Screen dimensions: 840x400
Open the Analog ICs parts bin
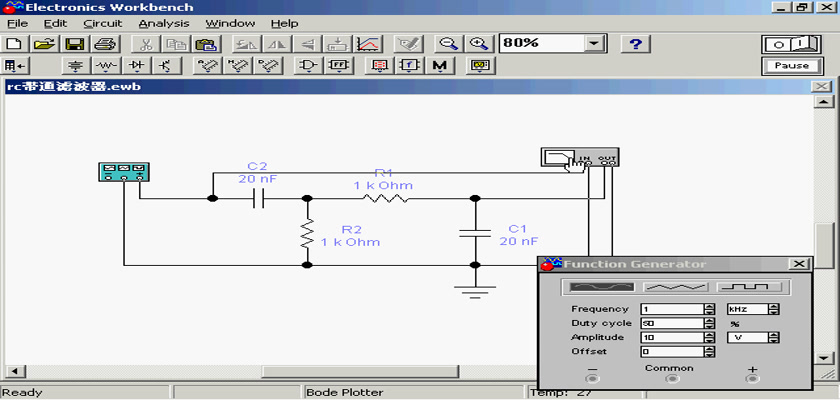[x=207, y=66]
